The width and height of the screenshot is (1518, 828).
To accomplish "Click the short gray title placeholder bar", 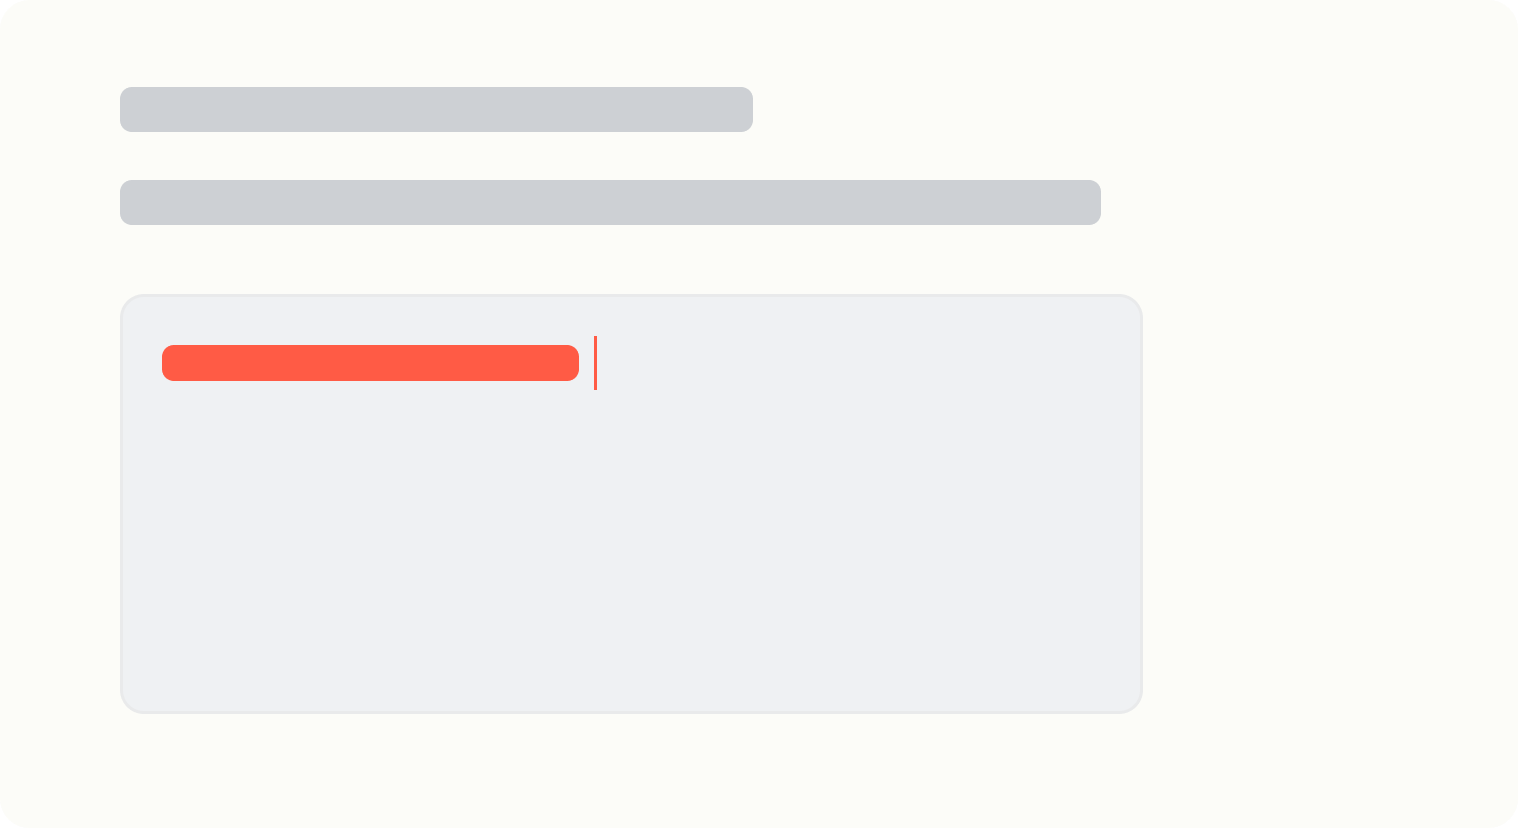I will [x=436, y=109].
